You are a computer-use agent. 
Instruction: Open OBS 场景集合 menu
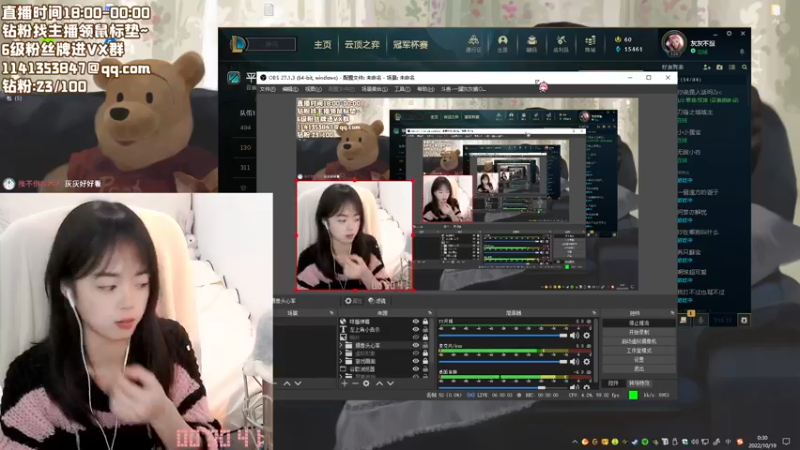click(x=374, y=89)
